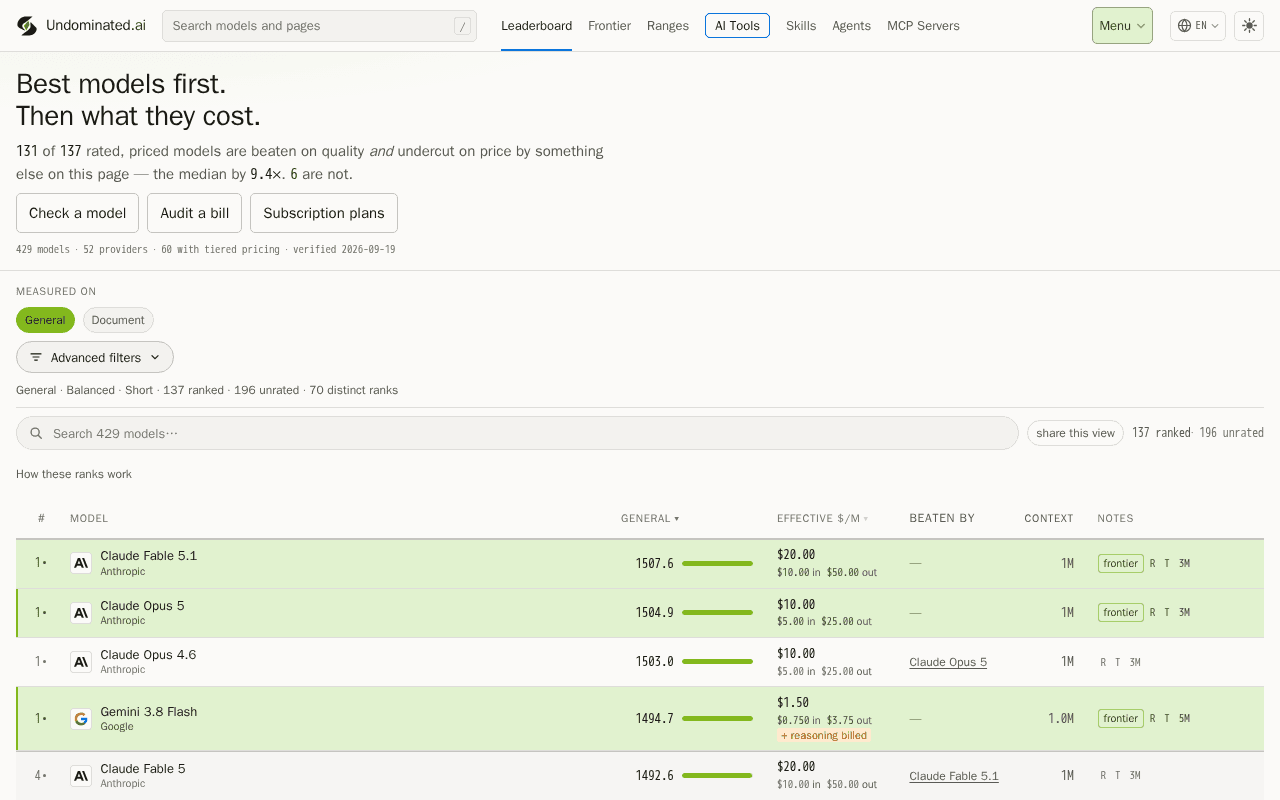Open the AI Tools tab

[737, 26]
